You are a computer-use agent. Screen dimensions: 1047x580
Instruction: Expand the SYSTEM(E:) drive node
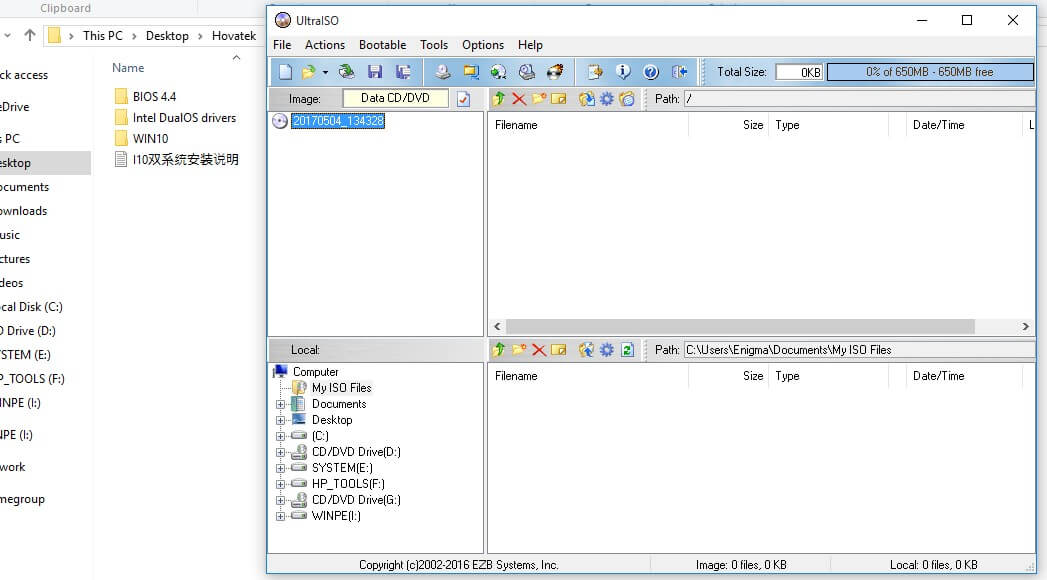coord(281,468)
